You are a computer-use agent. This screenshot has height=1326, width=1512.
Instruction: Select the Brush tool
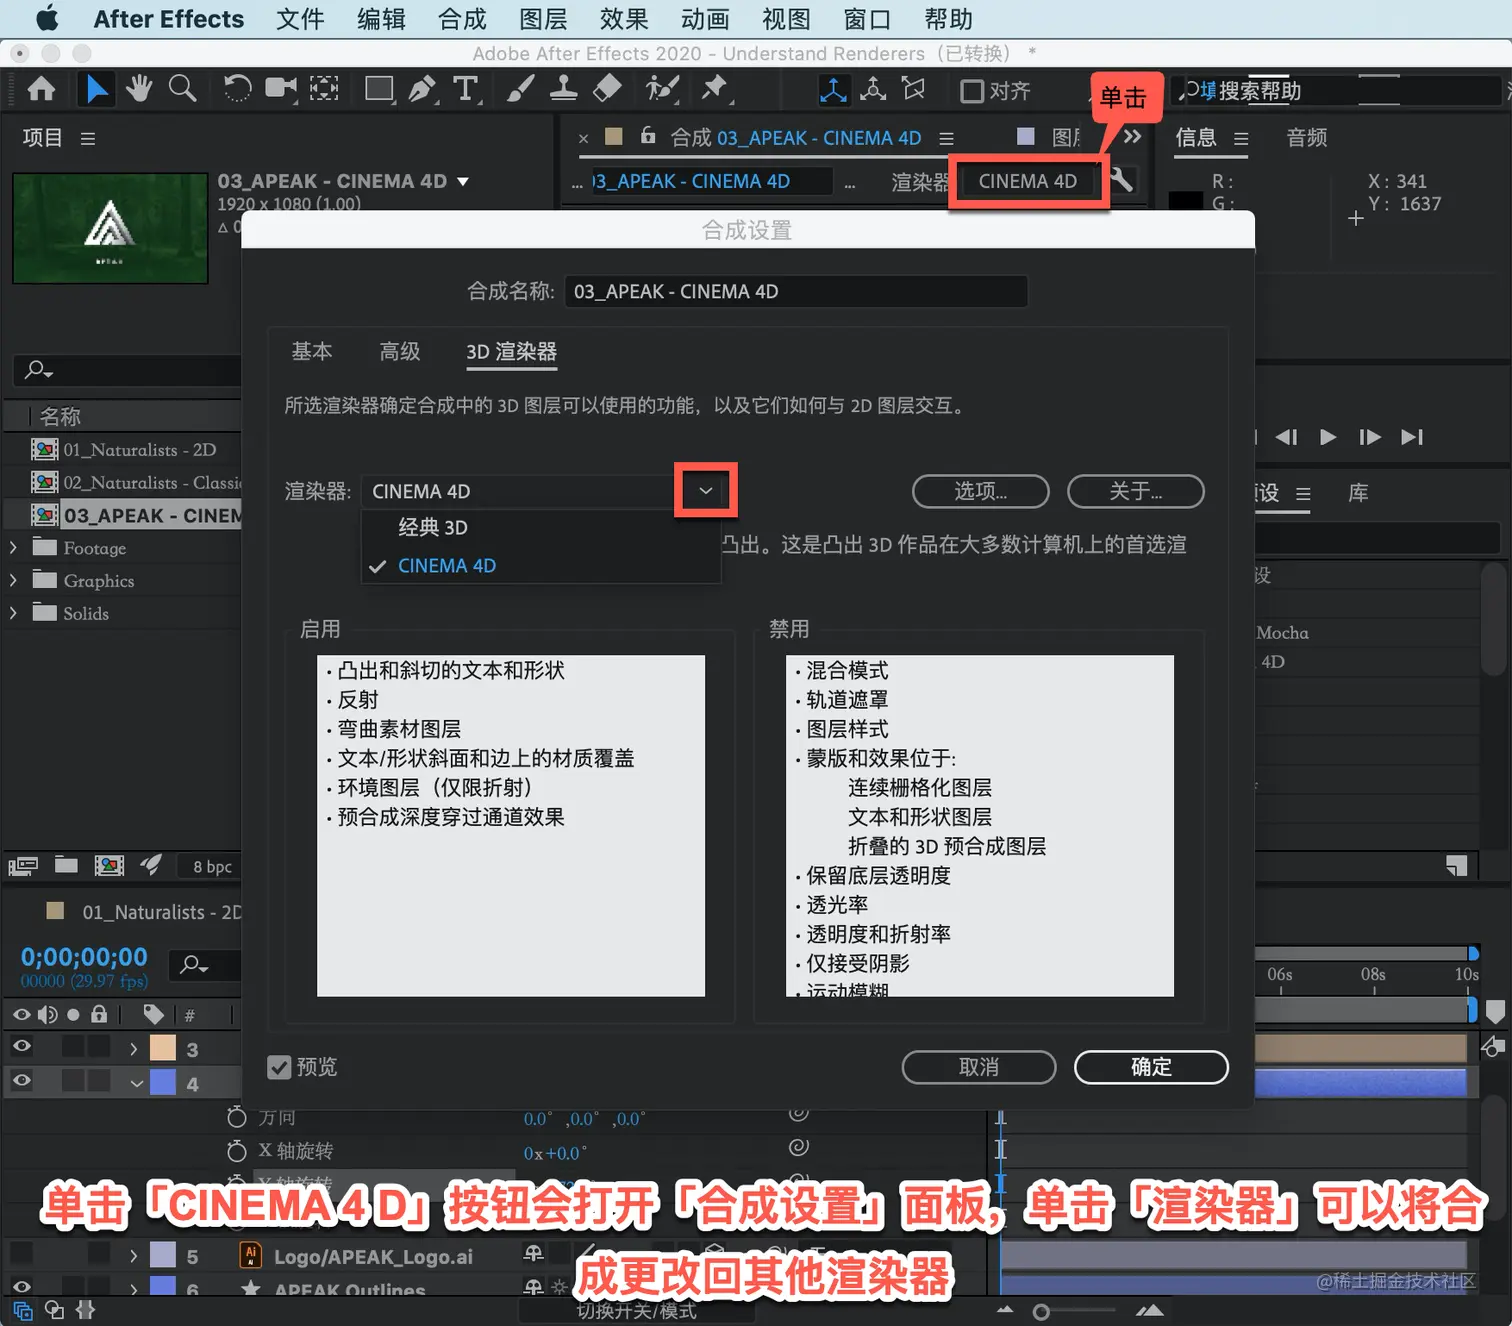click(x=520, y=90)
